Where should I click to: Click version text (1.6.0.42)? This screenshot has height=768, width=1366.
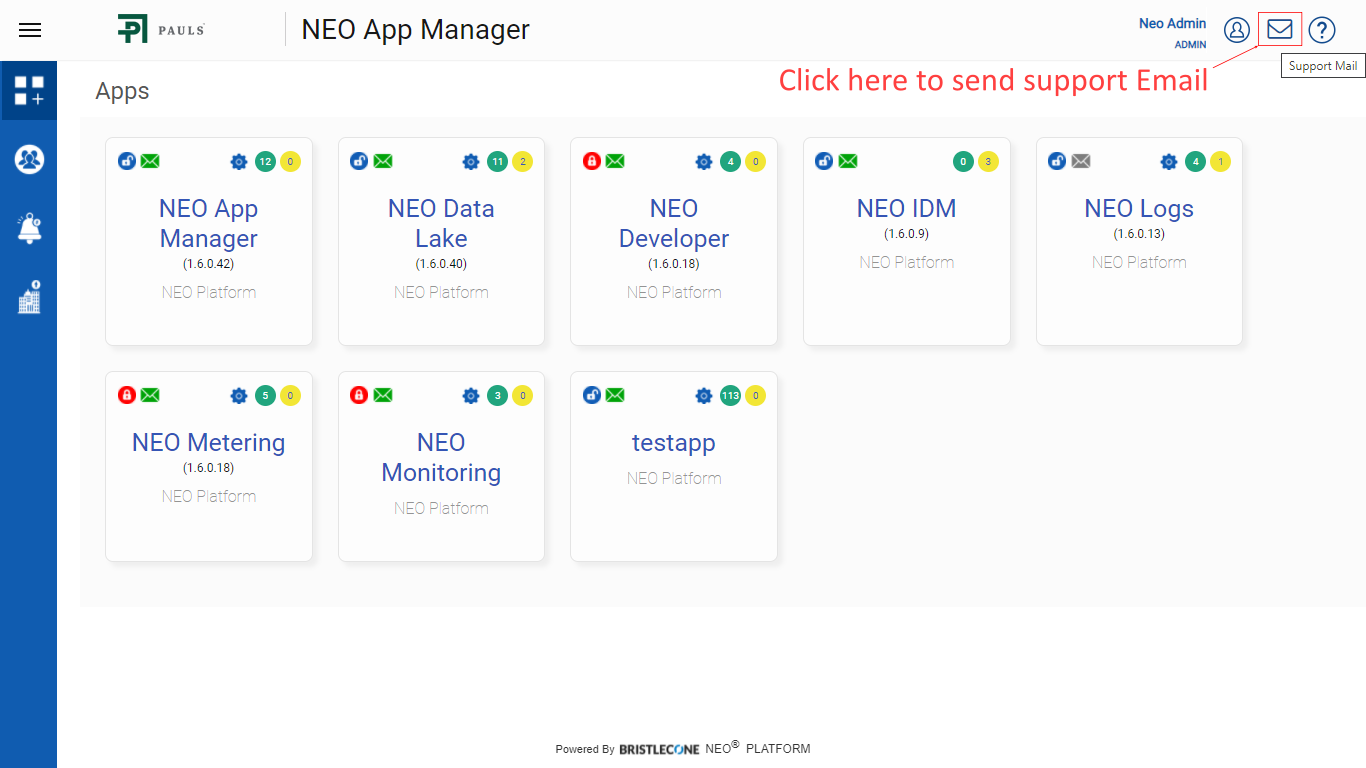pyautogui.click(x=209, y=264)
